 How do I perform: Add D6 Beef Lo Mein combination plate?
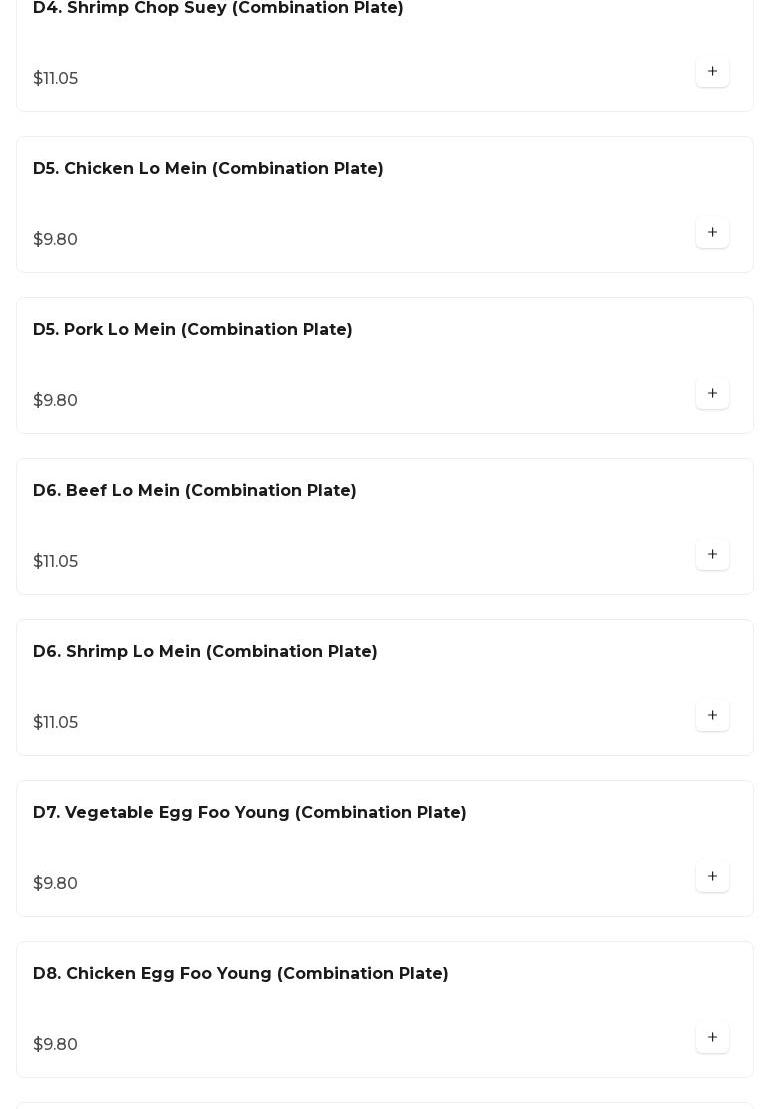(x=712, y=555)
